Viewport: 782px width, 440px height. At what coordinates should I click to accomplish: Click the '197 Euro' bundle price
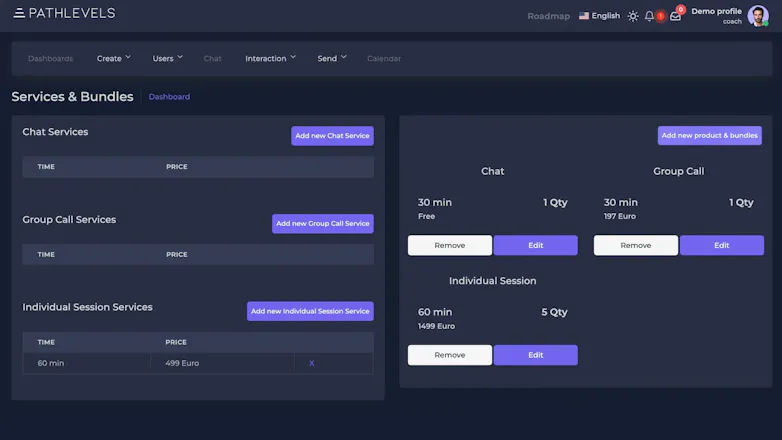click(x=619, y=217)
